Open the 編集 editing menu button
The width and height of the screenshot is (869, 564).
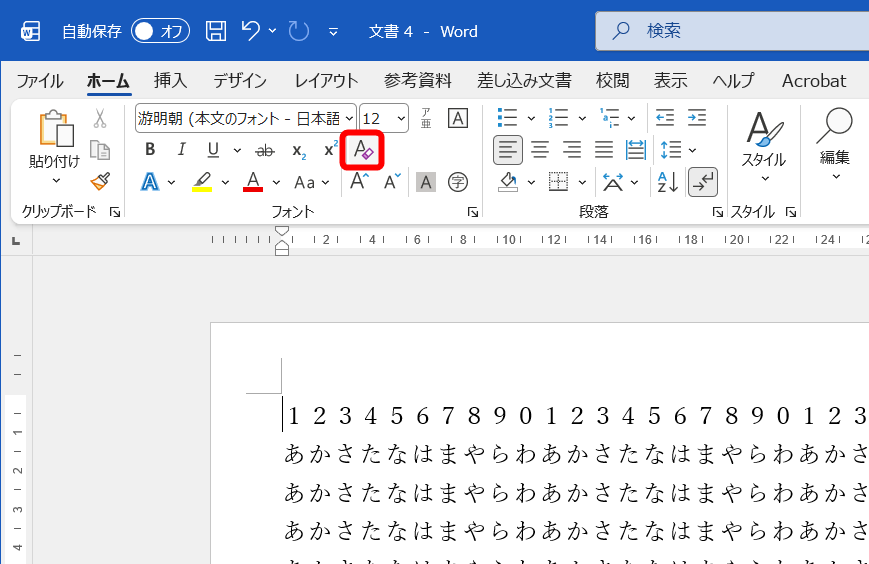pyautogui.click(x=835, y=145)
